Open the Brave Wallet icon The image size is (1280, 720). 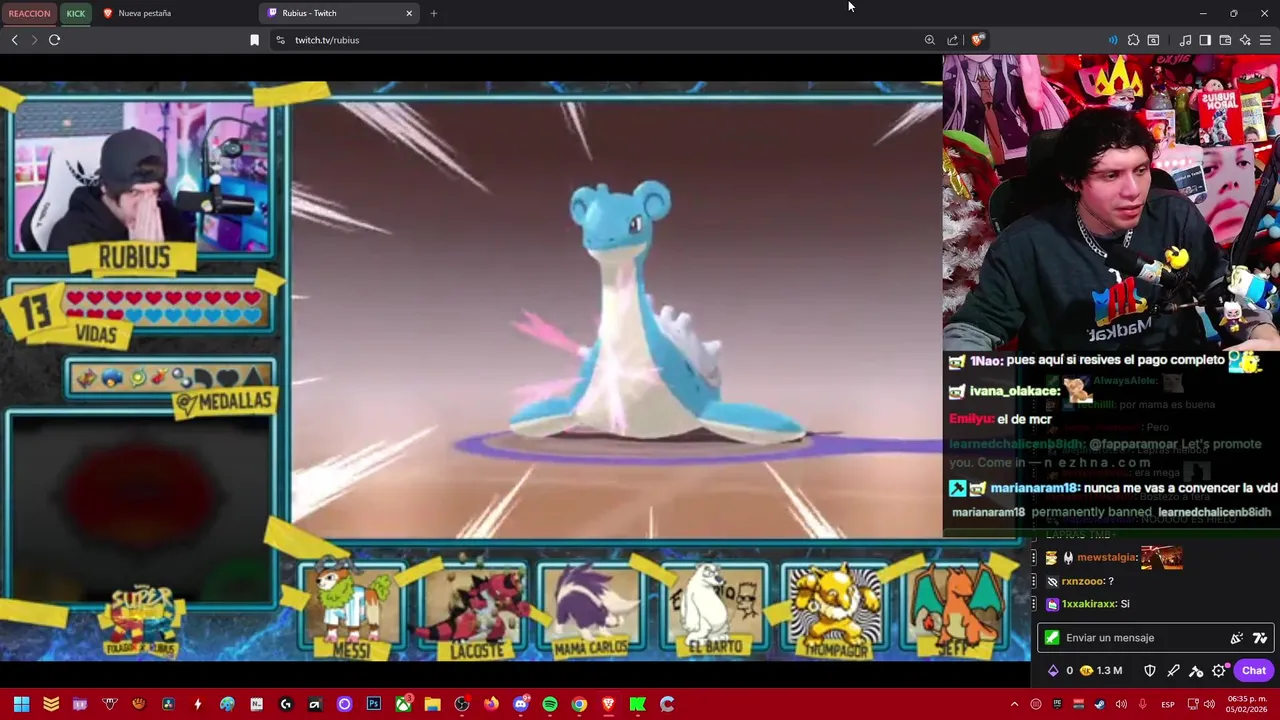click(x=1225, y=40)
